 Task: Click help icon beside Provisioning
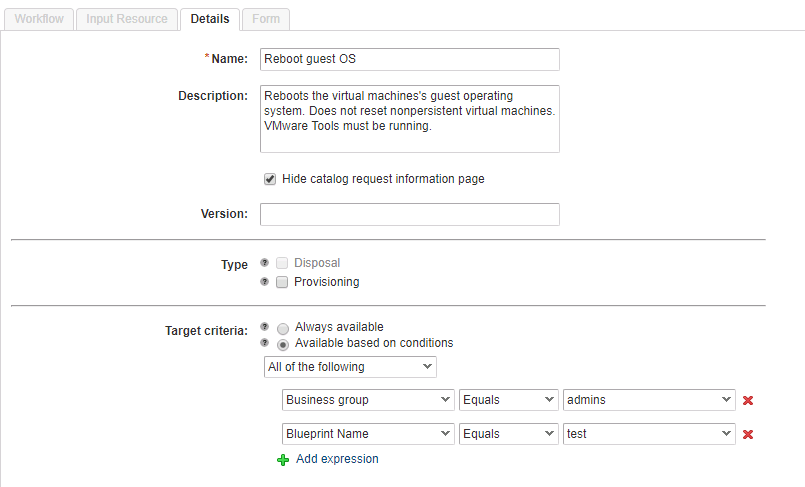pyautogui.click(x=264, y=282)
